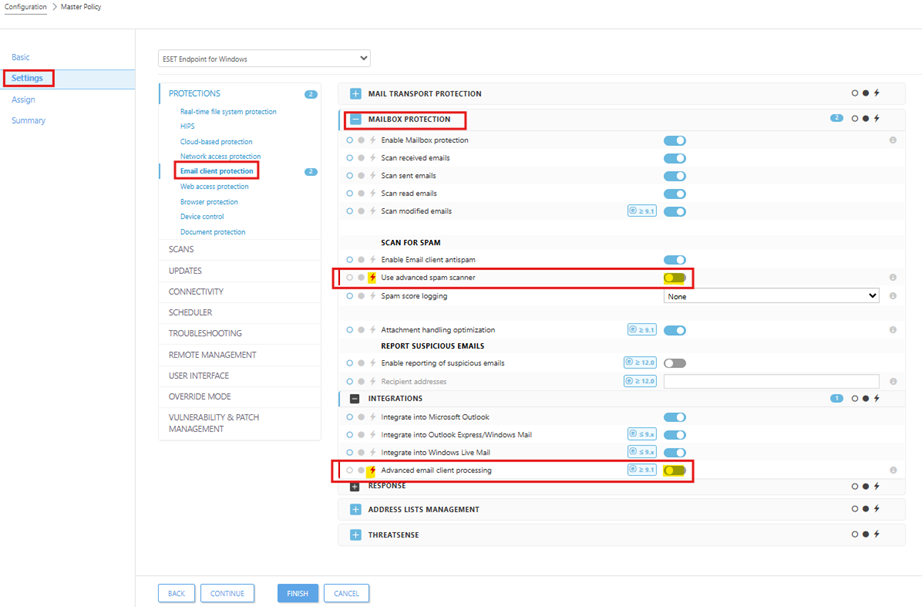This screenshot has width=922, height=607.
Task: Click info icon for Recipient addresses row
Action: [x=893, y=381]
